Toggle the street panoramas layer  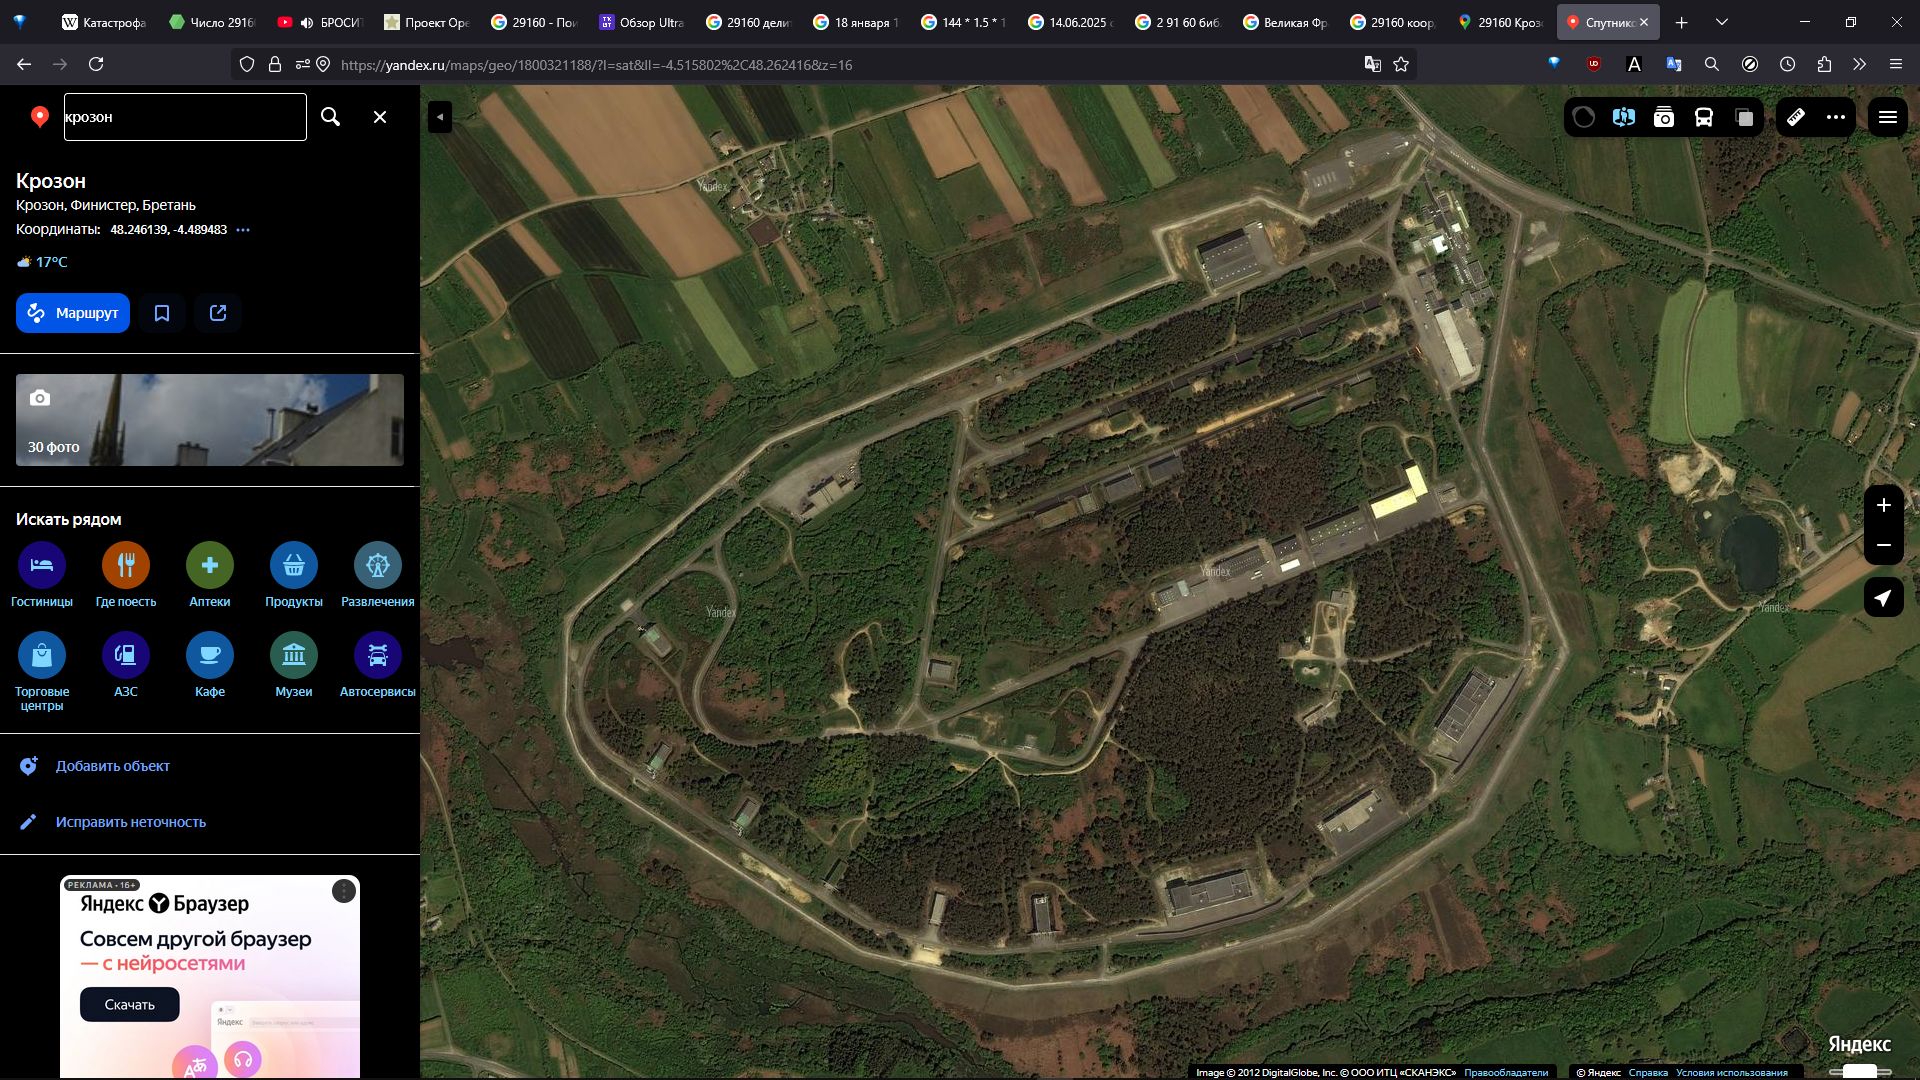(1623, 118)
